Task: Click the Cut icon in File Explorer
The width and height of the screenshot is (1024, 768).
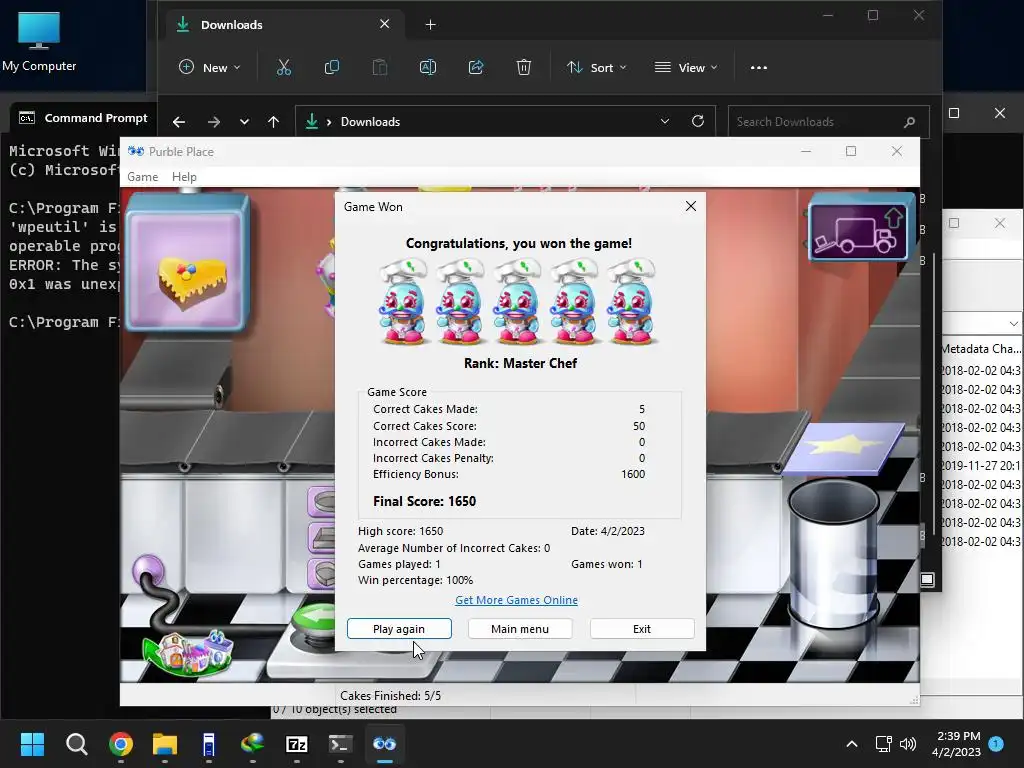Action: [283, 67]
